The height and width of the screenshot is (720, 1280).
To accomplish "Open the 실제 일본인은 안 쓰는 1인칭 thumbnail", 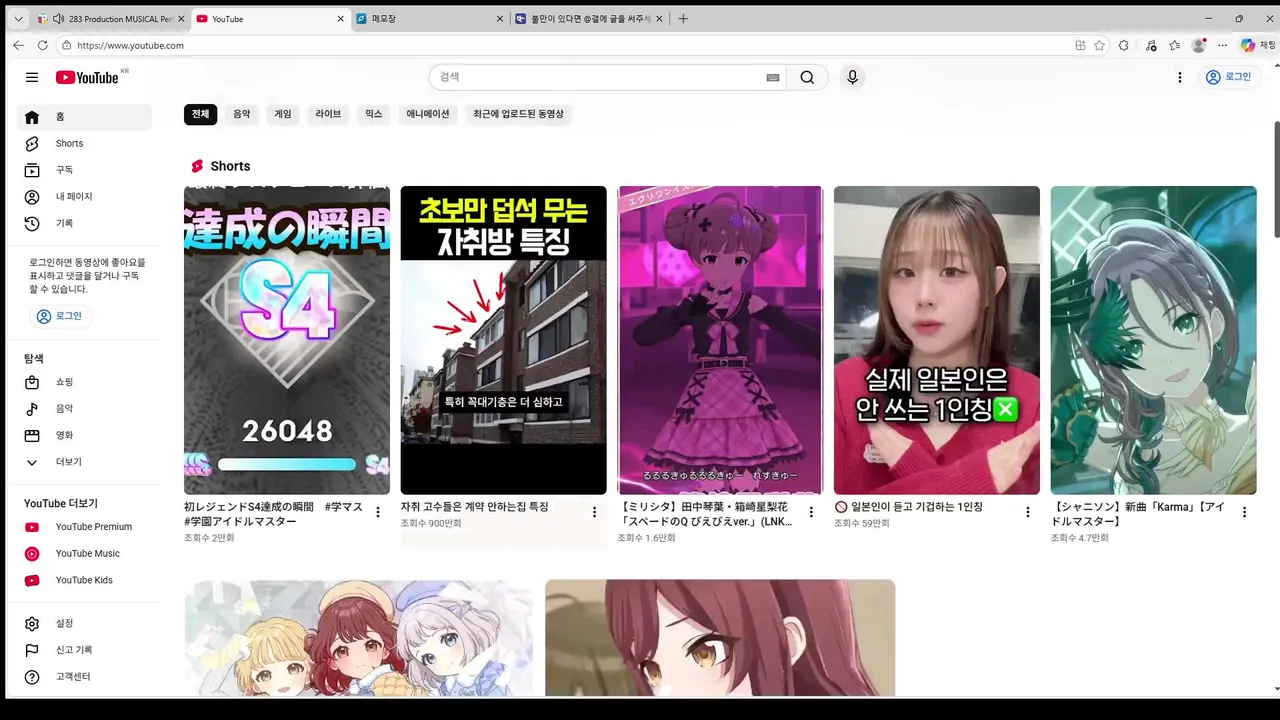I will tap(937, 340).
